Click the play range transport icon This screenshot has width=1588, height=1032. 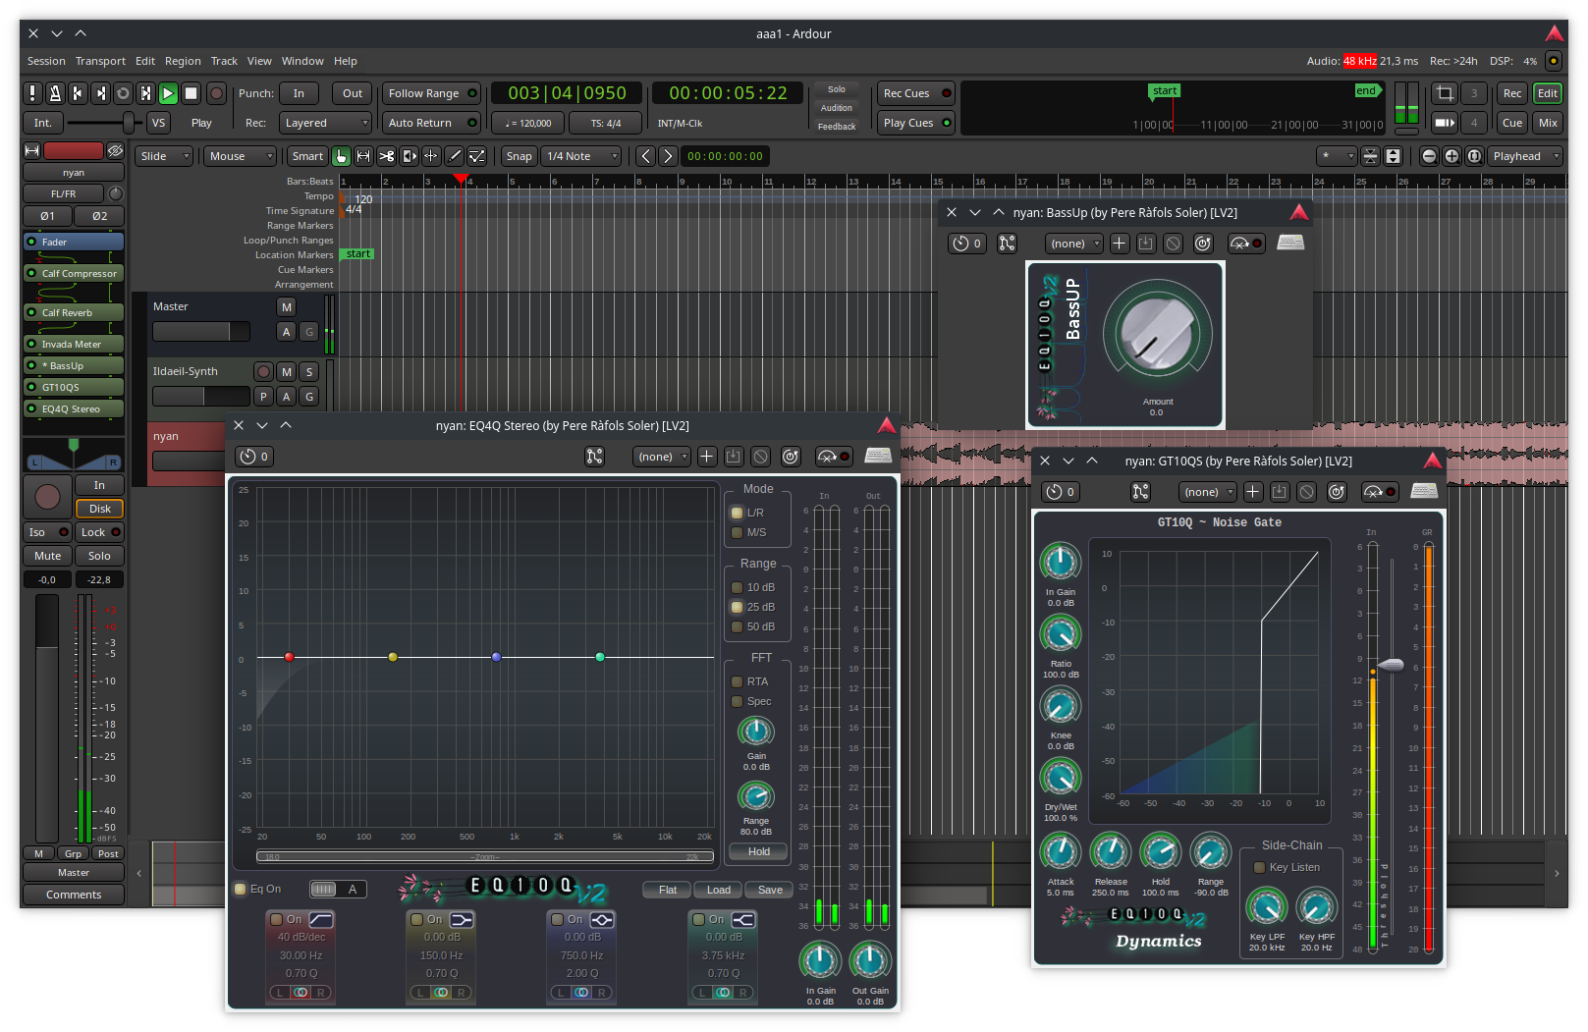[x=145, y=93]
